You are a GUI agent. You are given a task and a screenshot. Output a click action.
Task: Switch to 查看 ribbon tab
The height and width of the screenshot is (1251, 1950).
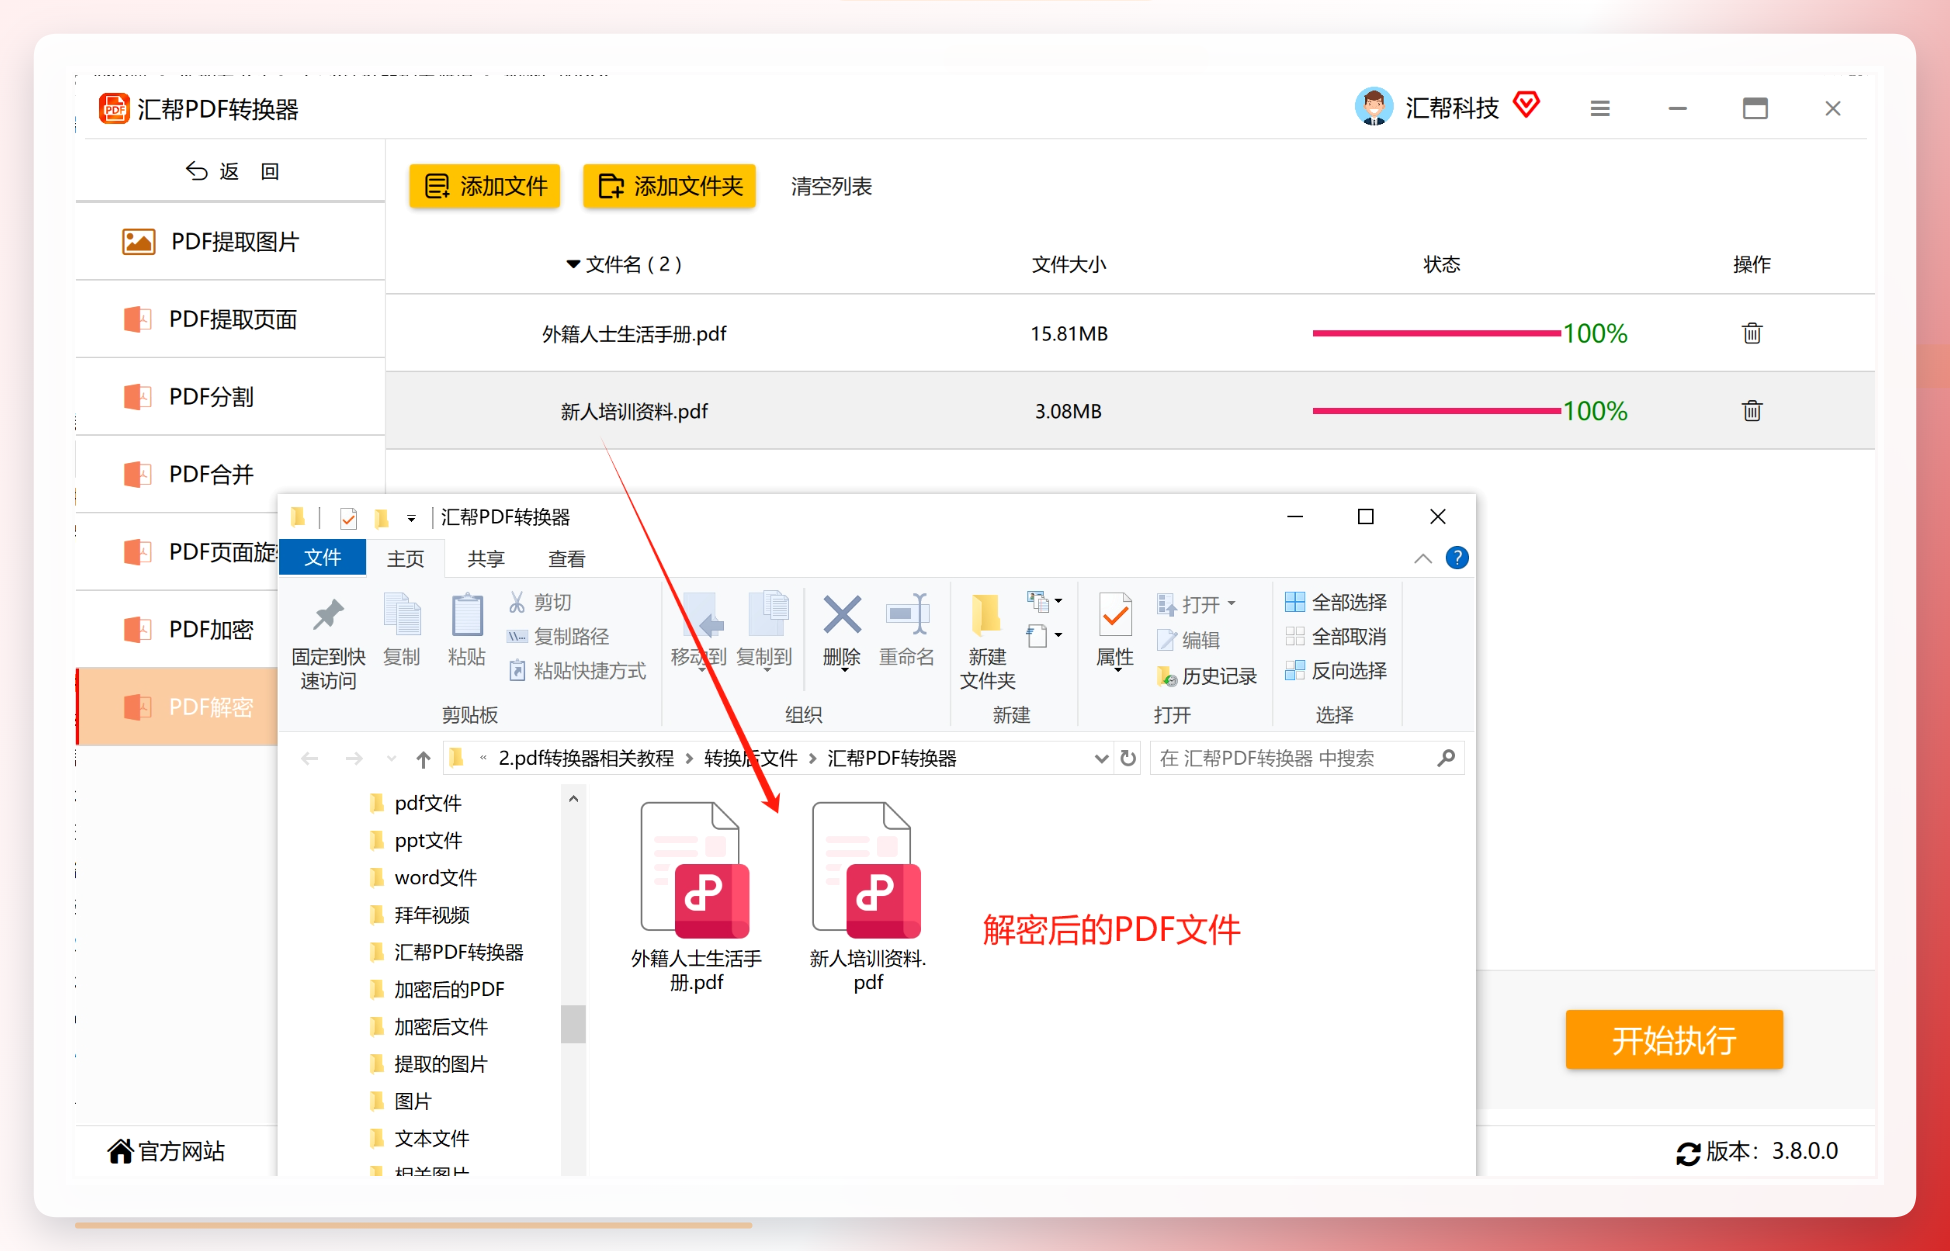[567, 559]
